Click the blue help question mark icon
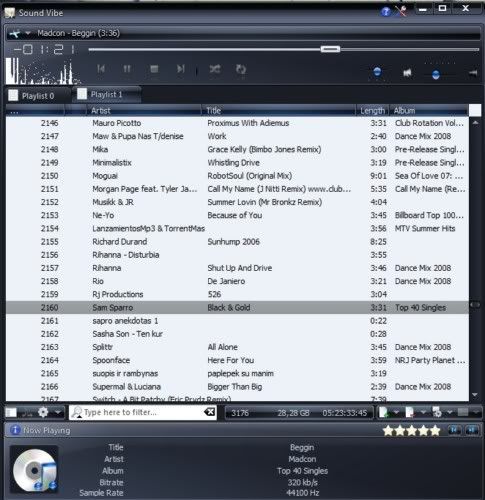 coord(386,12)
